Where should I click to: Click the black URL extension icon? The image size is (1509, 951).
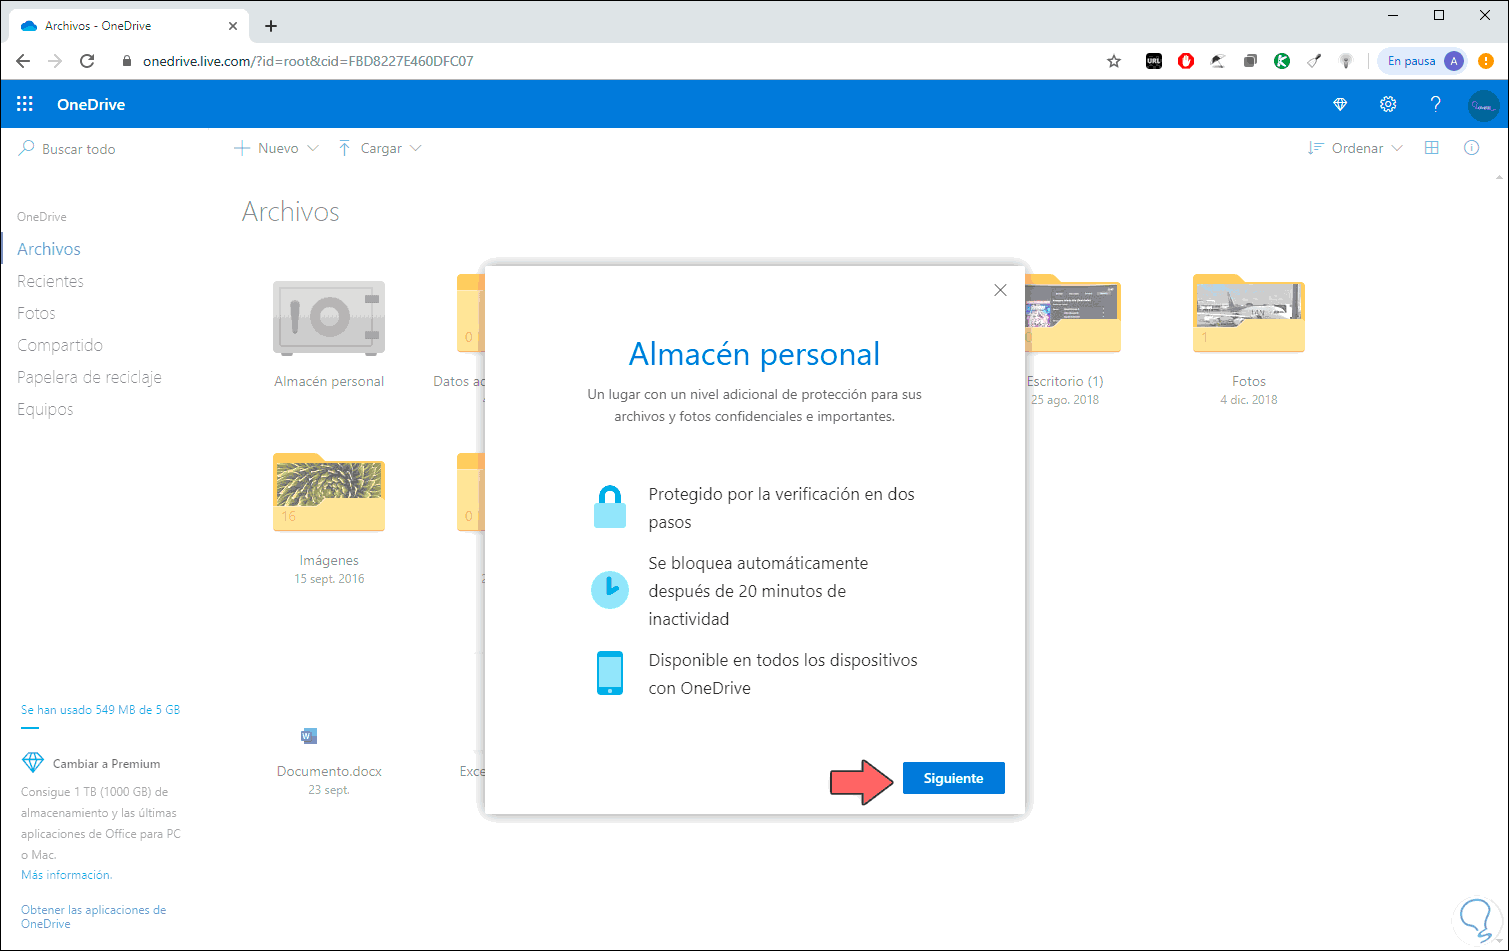pyautogui.click(x=1153, y=61)
